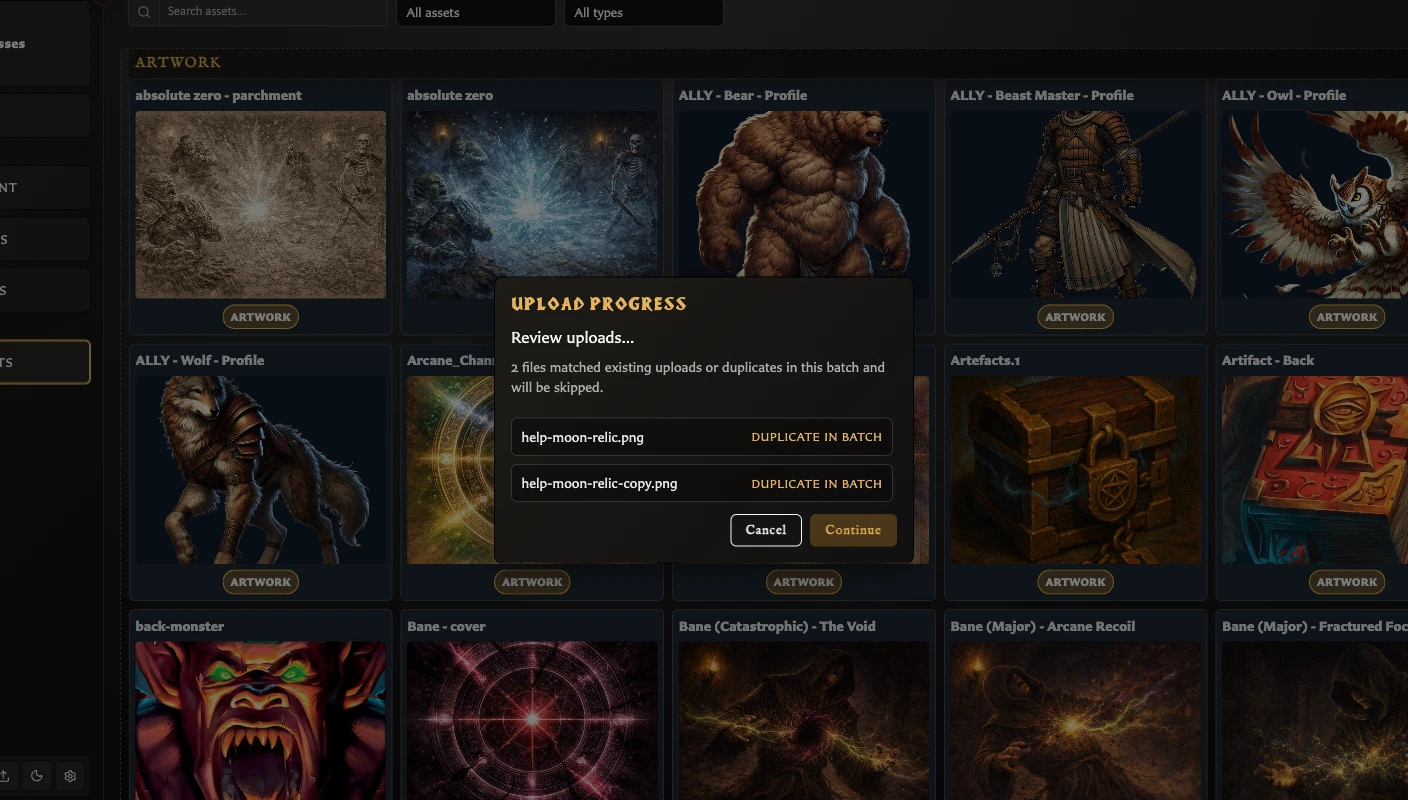Open the Bane (Catastrophic) - The Void thumbnail
The height and width of the screenshot is (800, 1408).
tap(804, 720)
